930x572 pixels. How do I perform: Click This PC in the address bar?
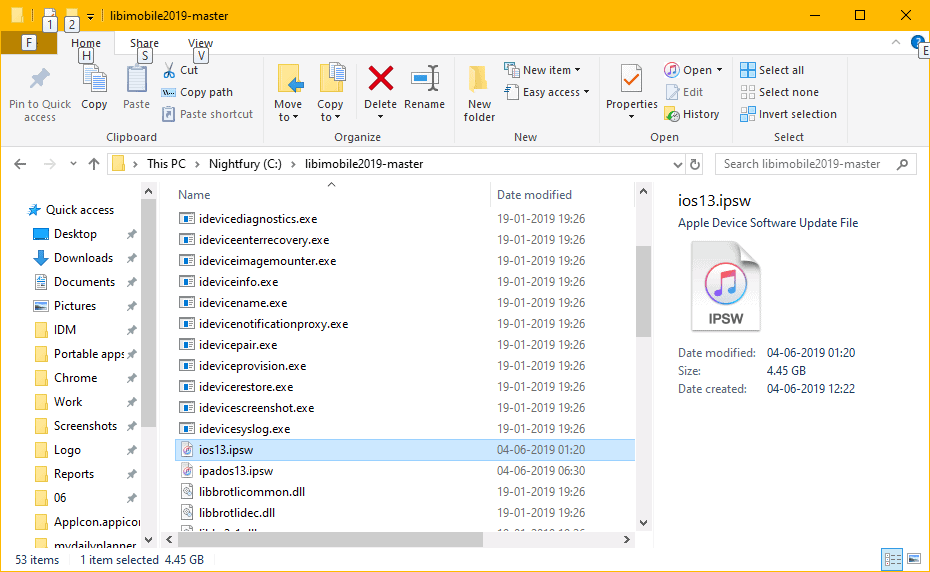click(x=166, y=164)
